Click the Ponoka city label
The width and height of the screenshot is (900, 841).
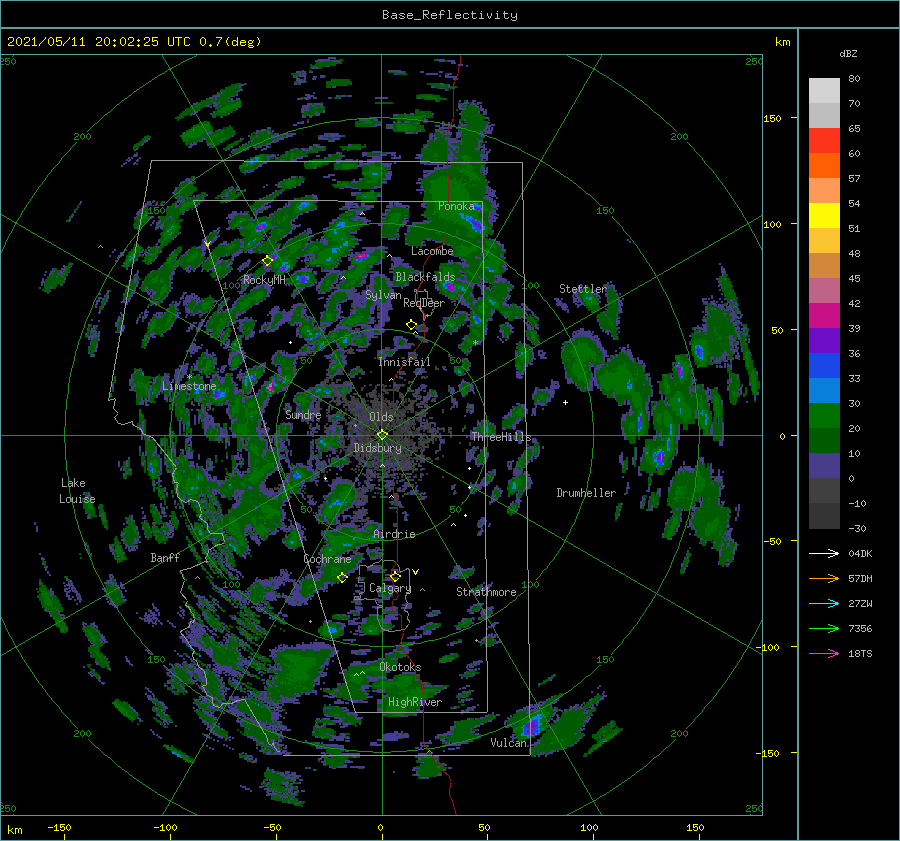(456, 206)
